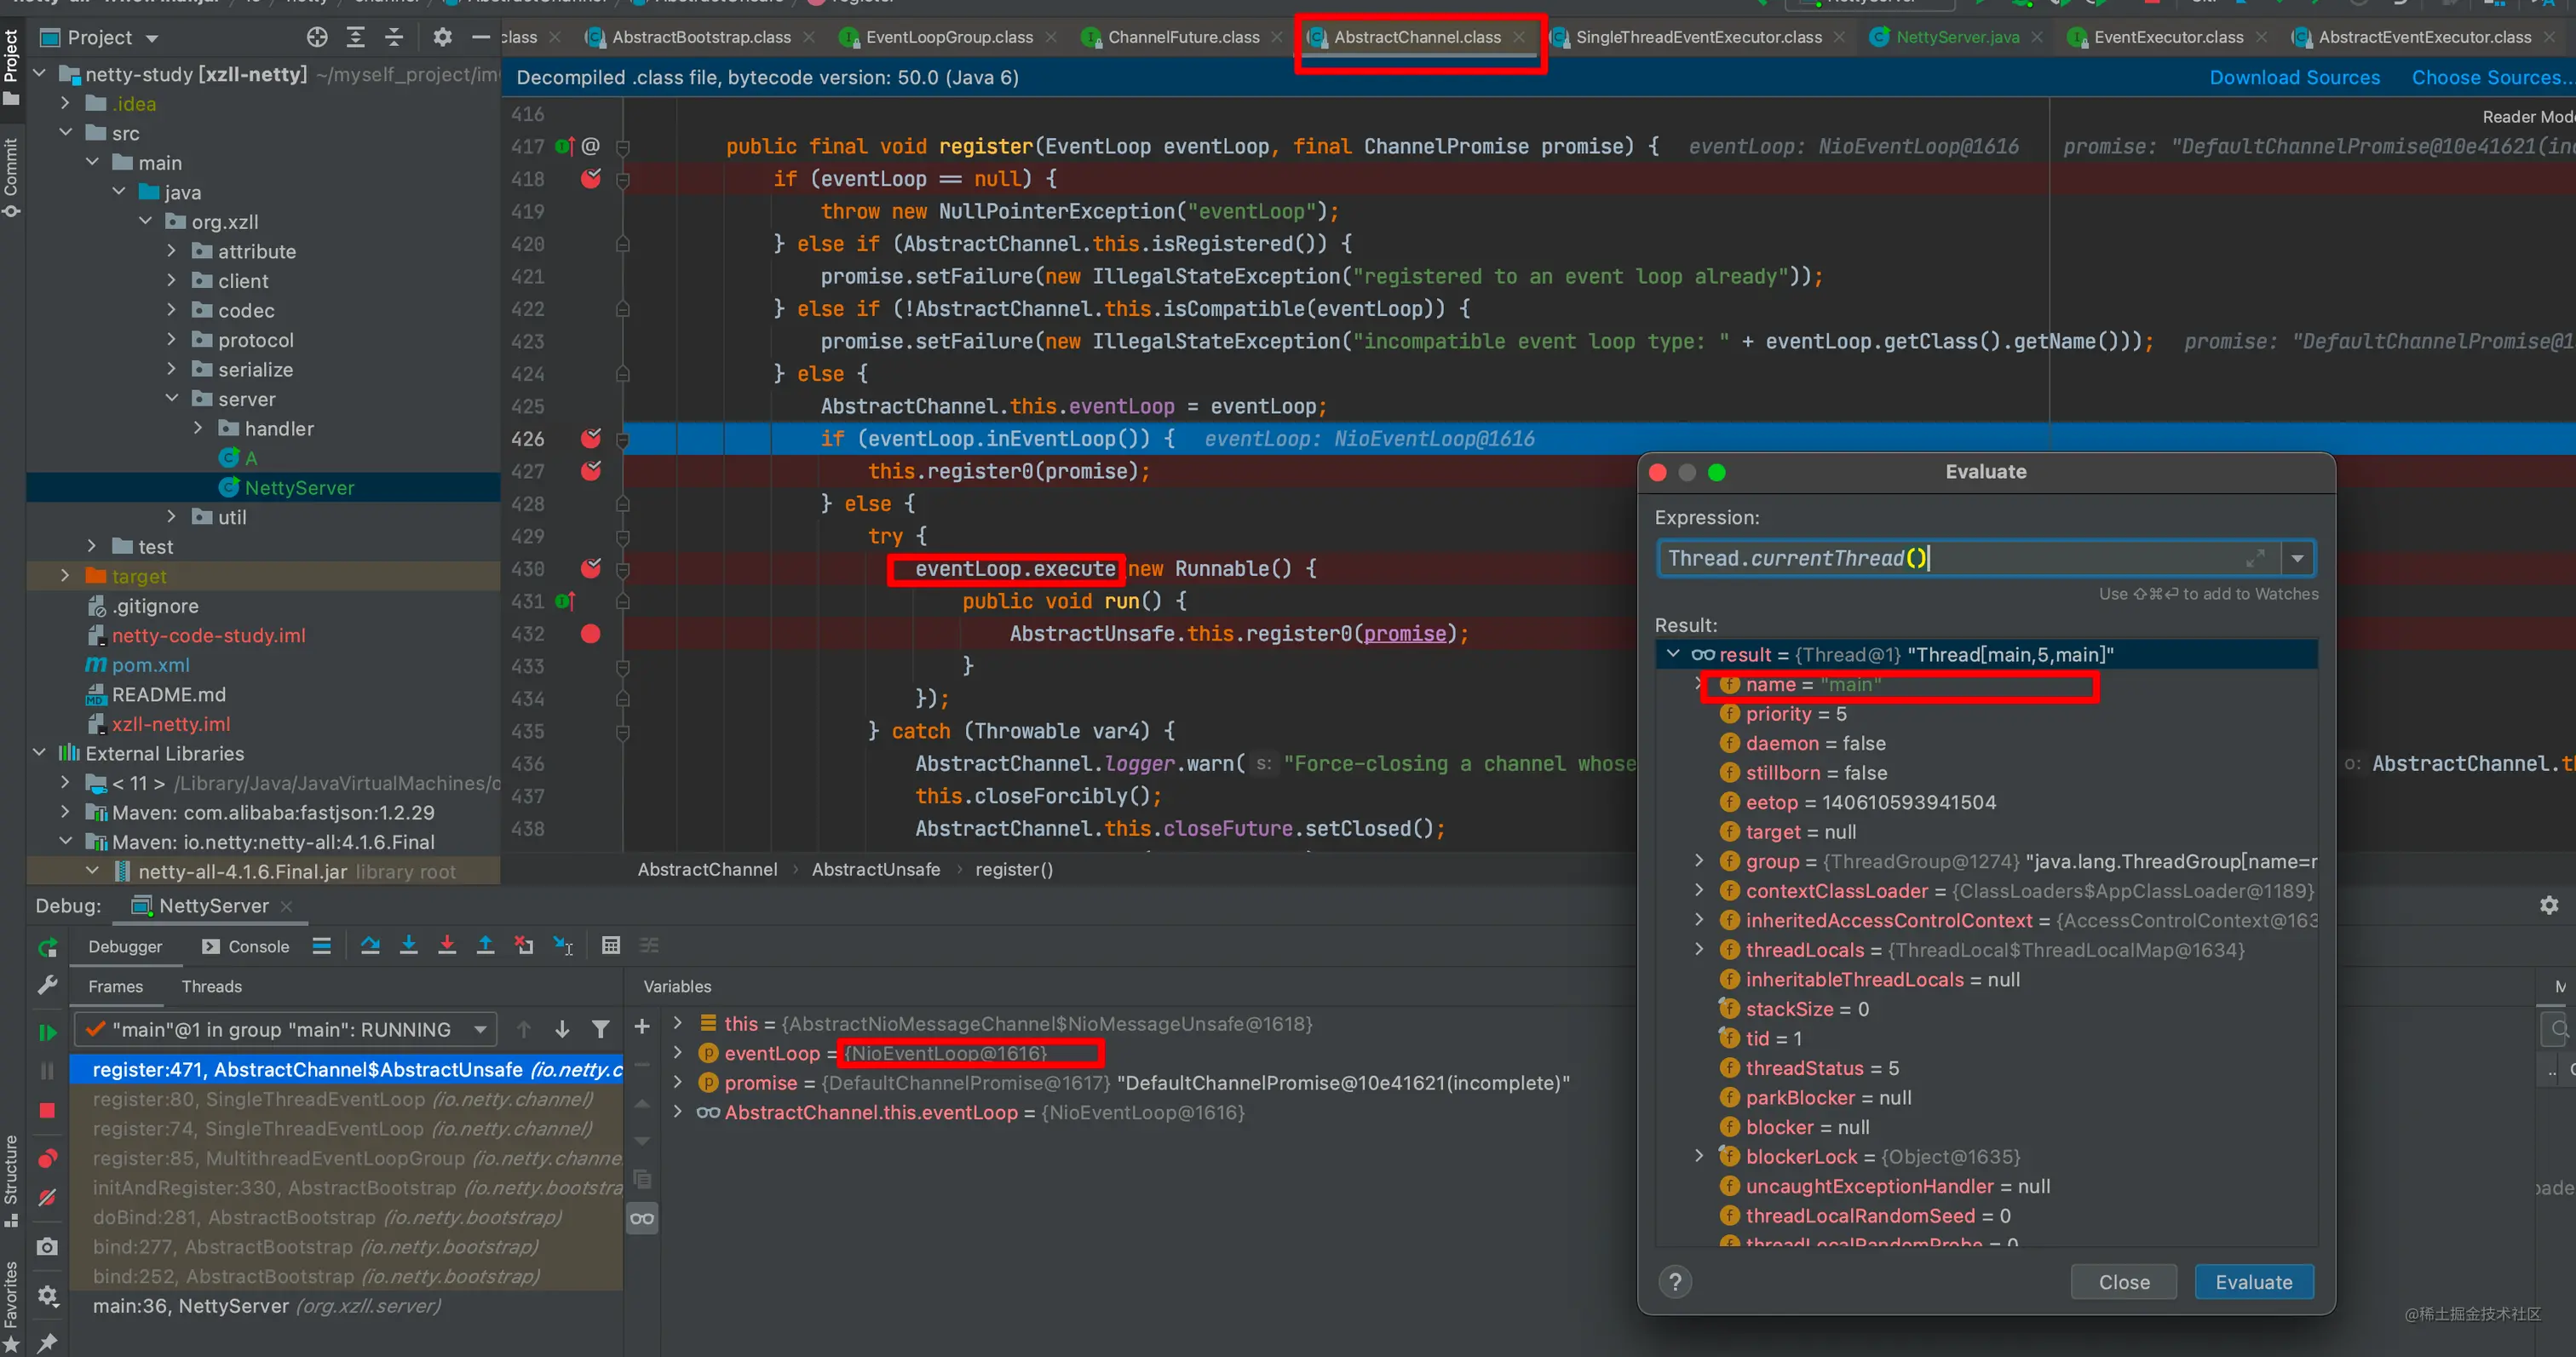Open the Console tab in the debug panel
This screenshot has width=2576, height=1357.
pyautogui.click(x=246, y=946)
